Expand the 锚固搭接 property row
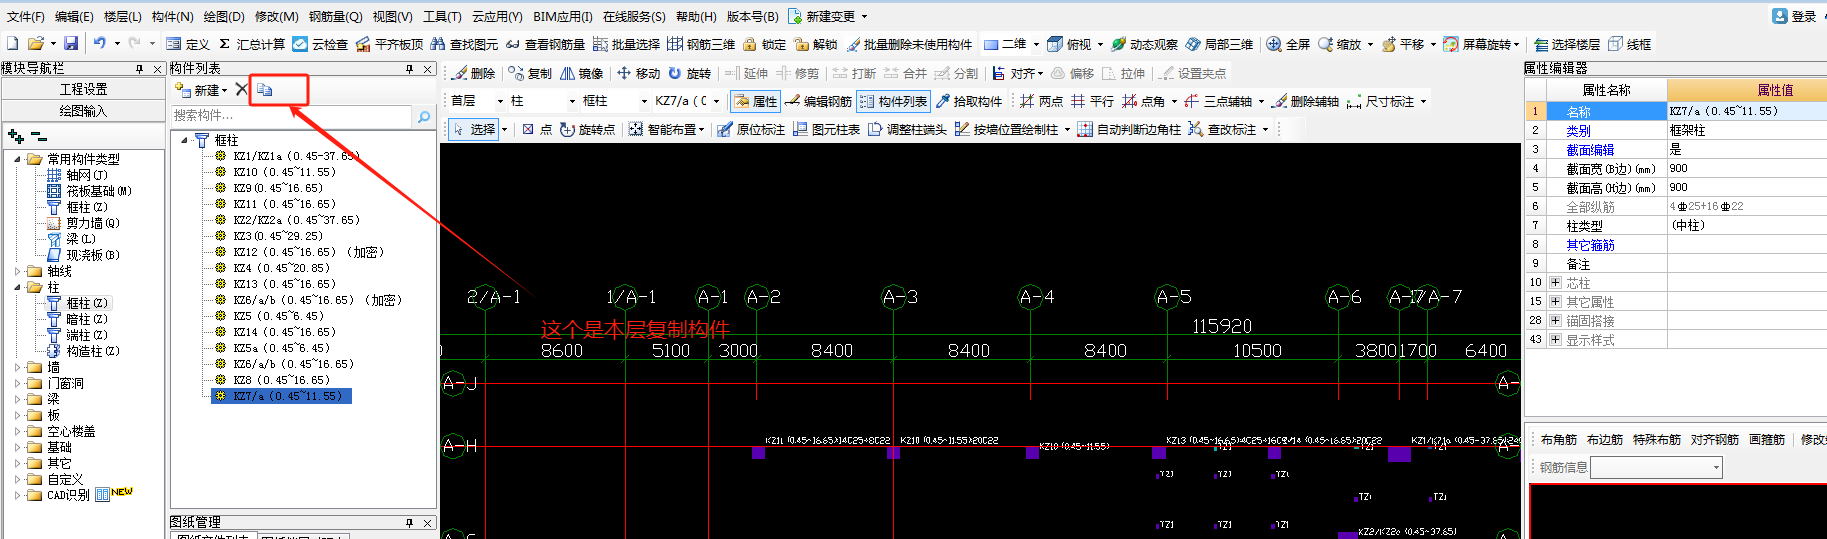Viewport: 1827px width, 539px height. 1555,321
